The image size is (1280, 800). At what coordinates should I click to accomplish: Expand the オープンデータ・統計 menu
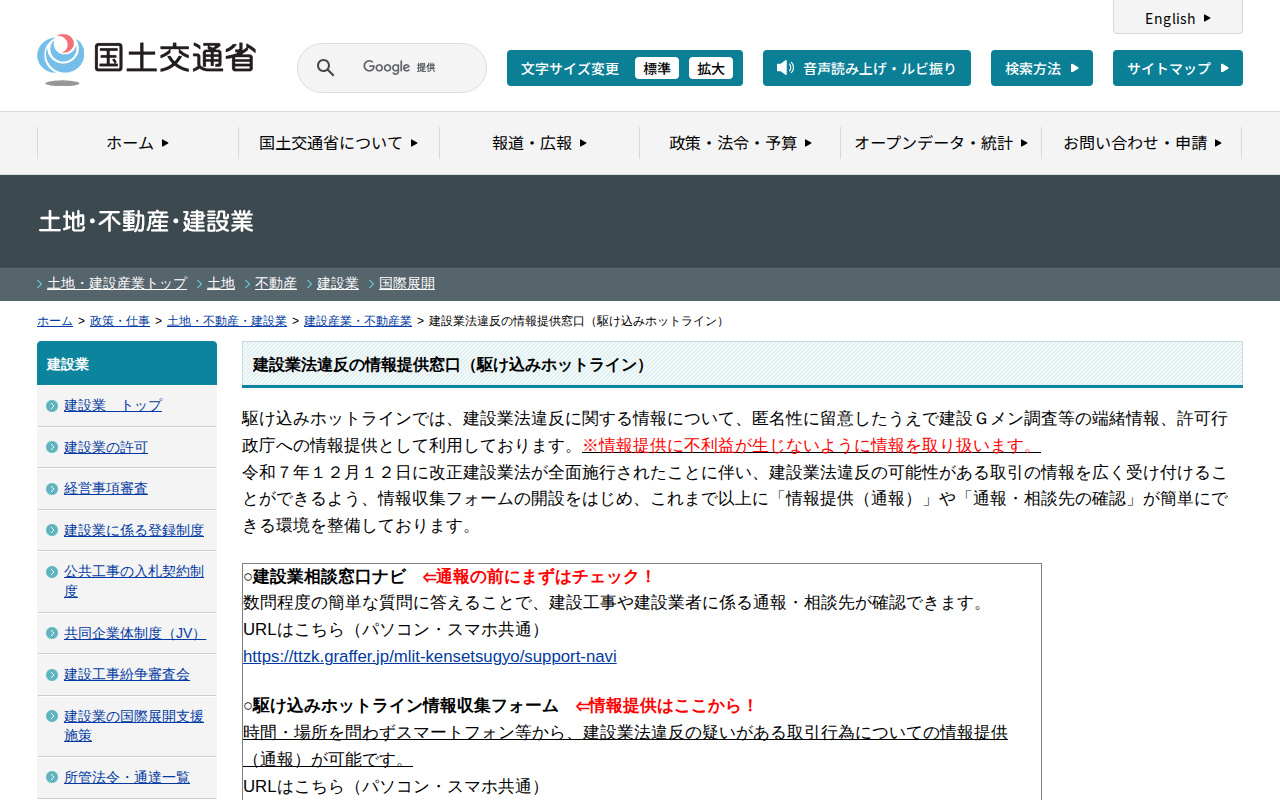tap(941, 143)
